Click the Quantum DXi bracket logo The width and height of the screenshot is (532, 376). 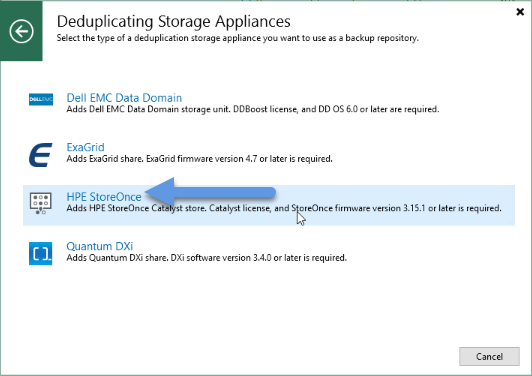pos(41,253)
